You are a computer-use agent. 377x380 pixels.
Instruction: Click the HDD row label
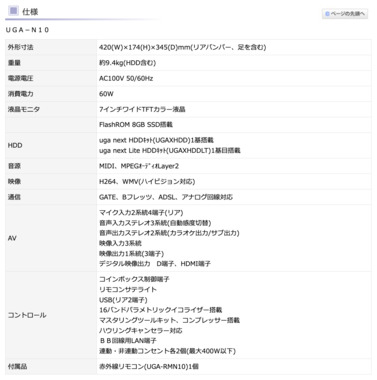(x=15, y=145)
